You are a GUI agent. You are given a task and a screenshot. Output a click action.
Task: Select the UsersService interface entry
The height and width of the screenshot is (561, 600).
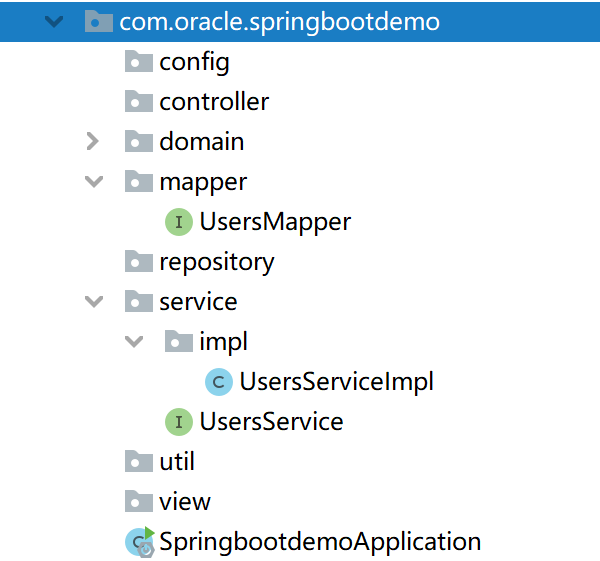pos(271,422)
